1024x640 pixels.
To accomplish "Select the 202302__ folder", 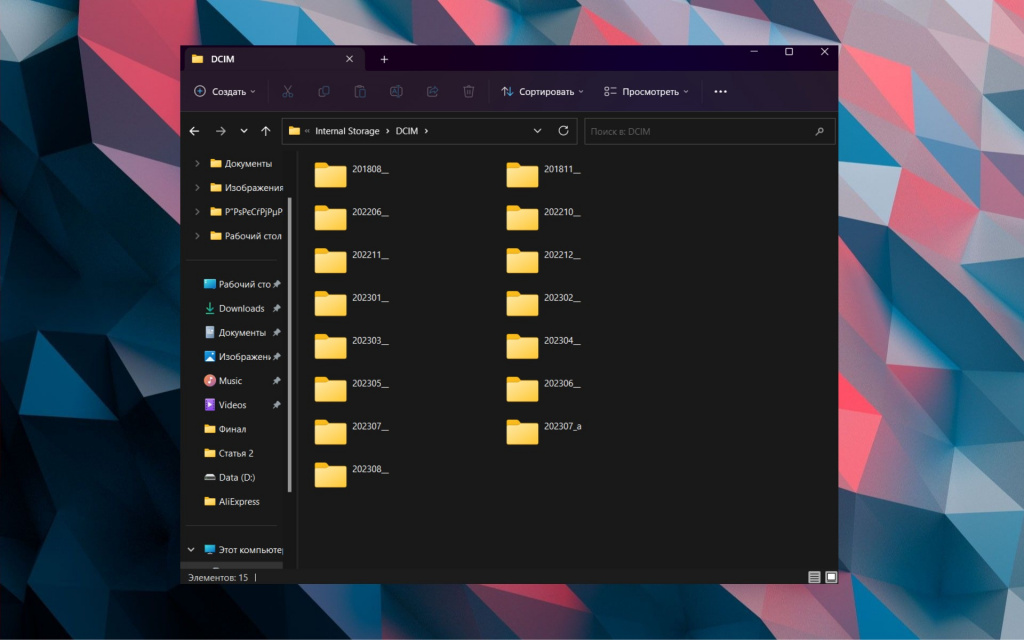I will [543, 303].
